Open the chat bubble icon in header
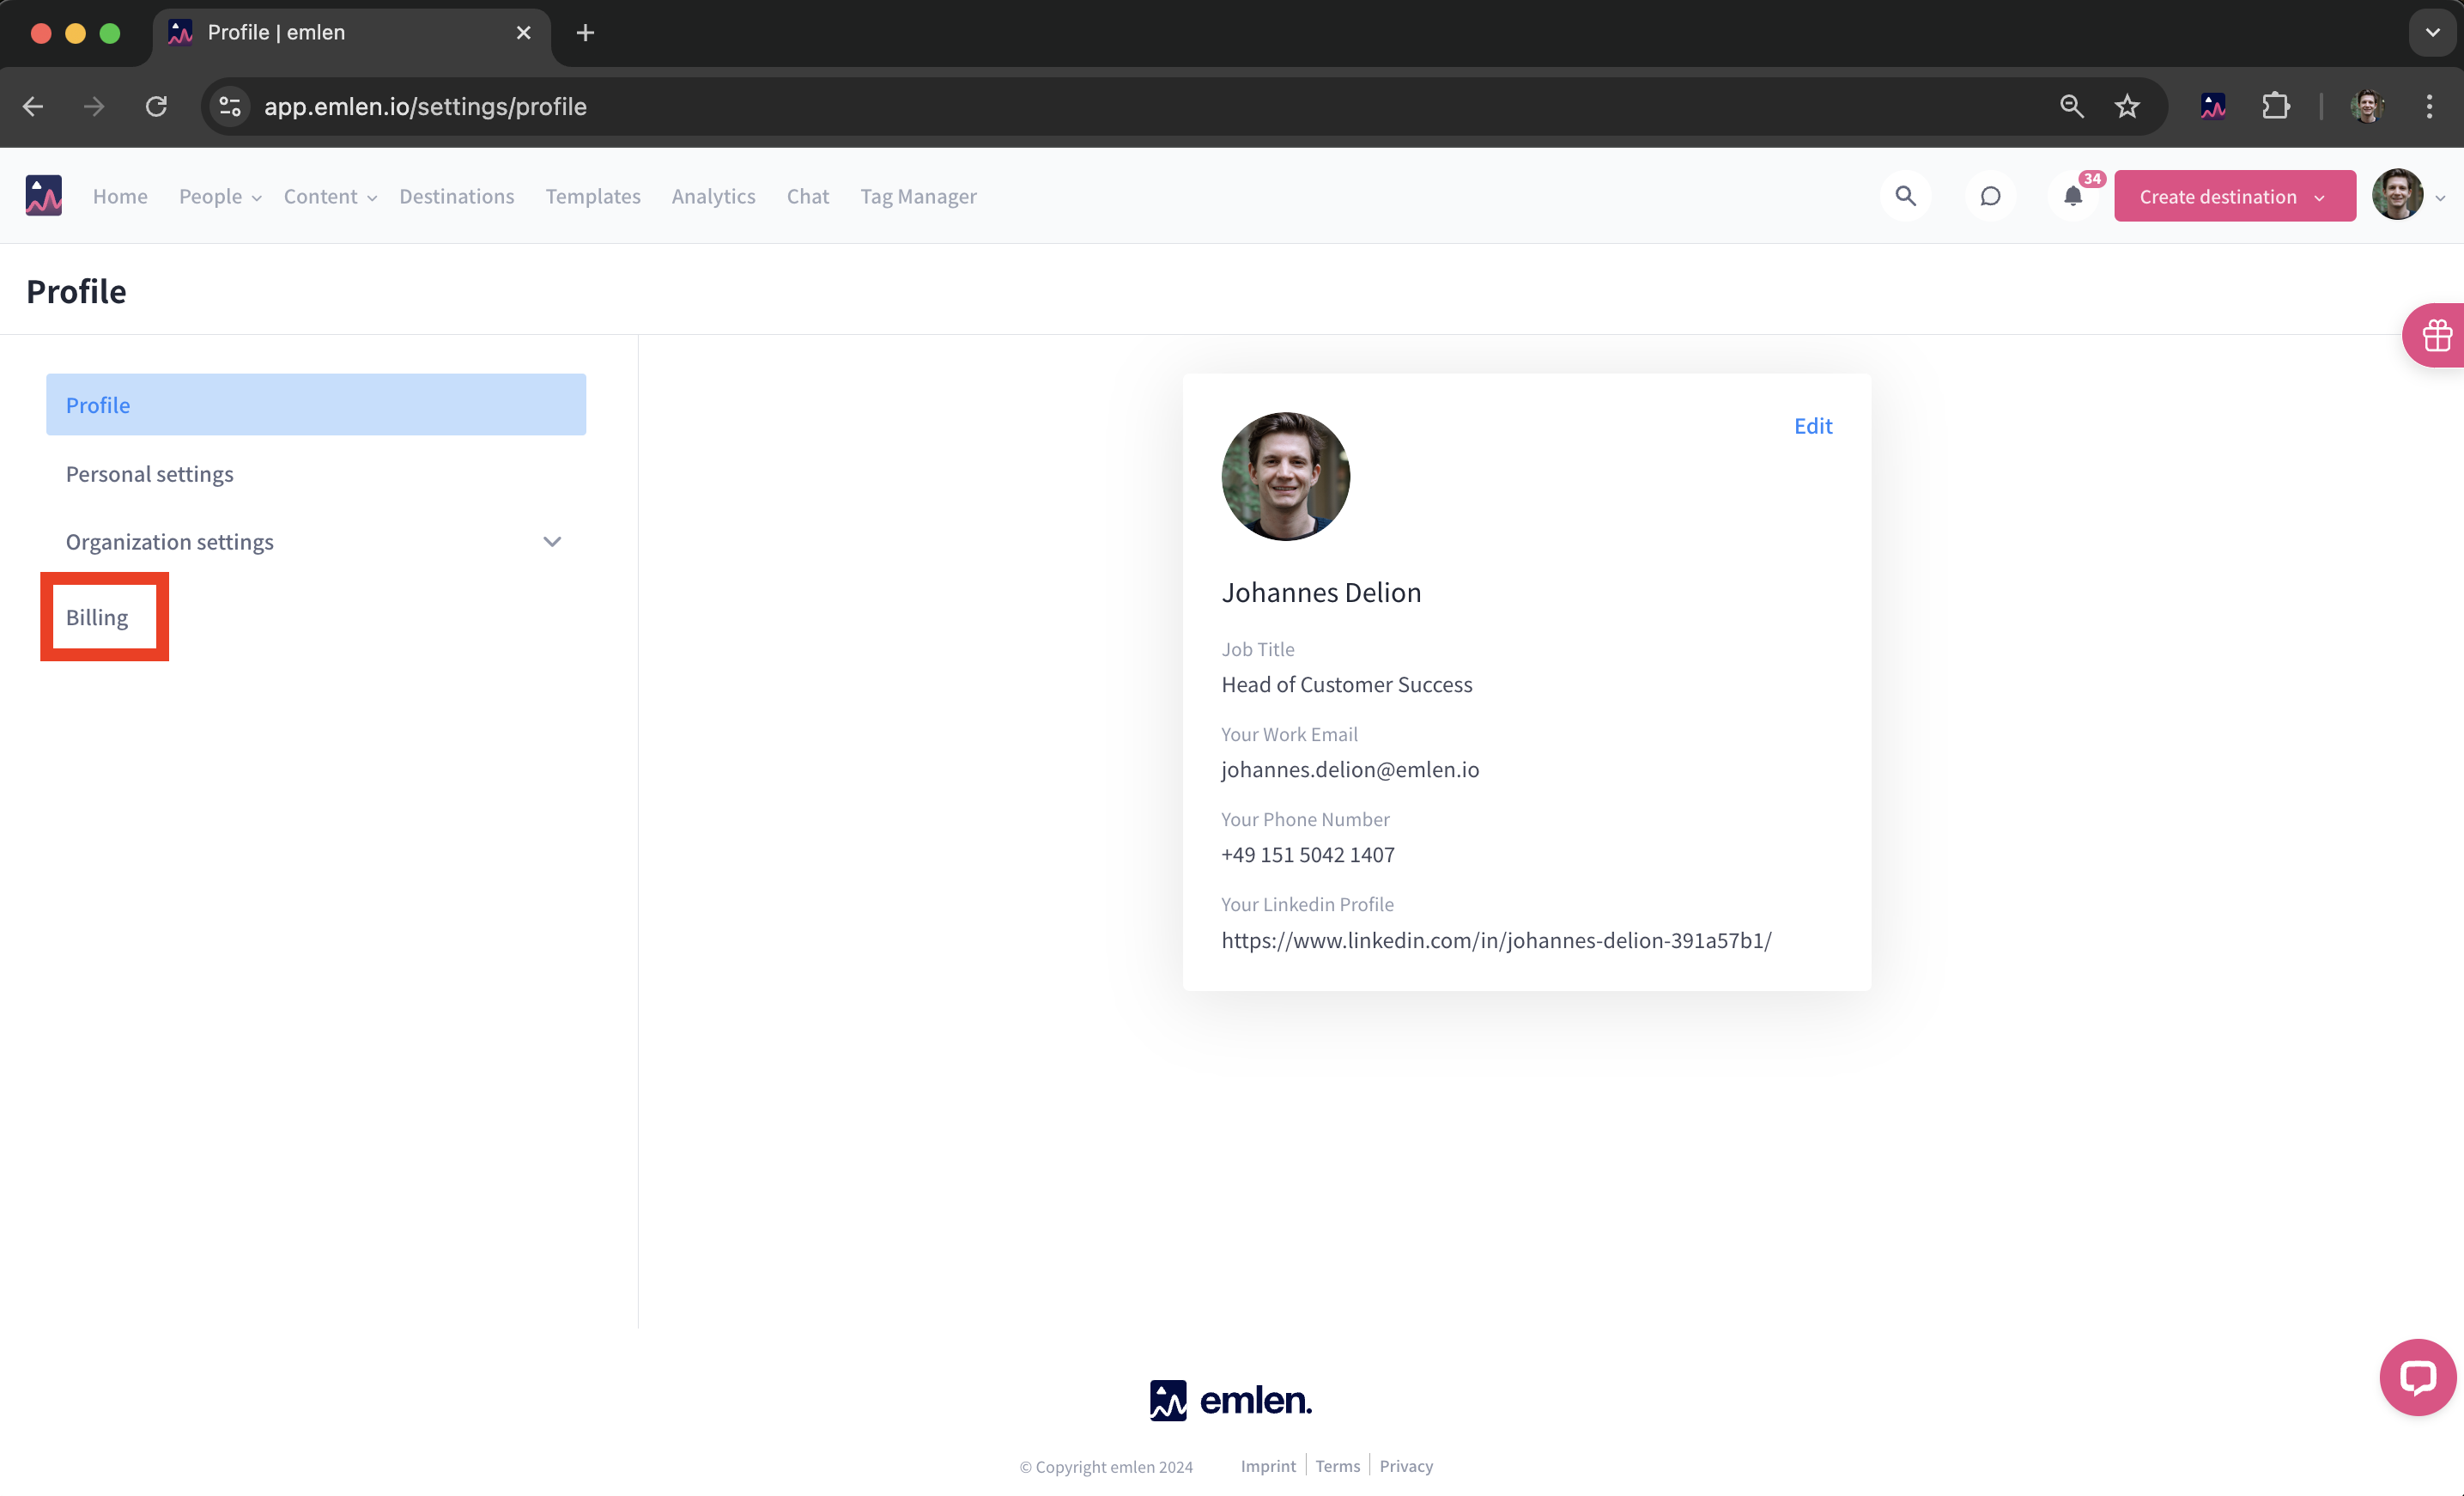The image size is (2464, 1496). [1990, 196]
